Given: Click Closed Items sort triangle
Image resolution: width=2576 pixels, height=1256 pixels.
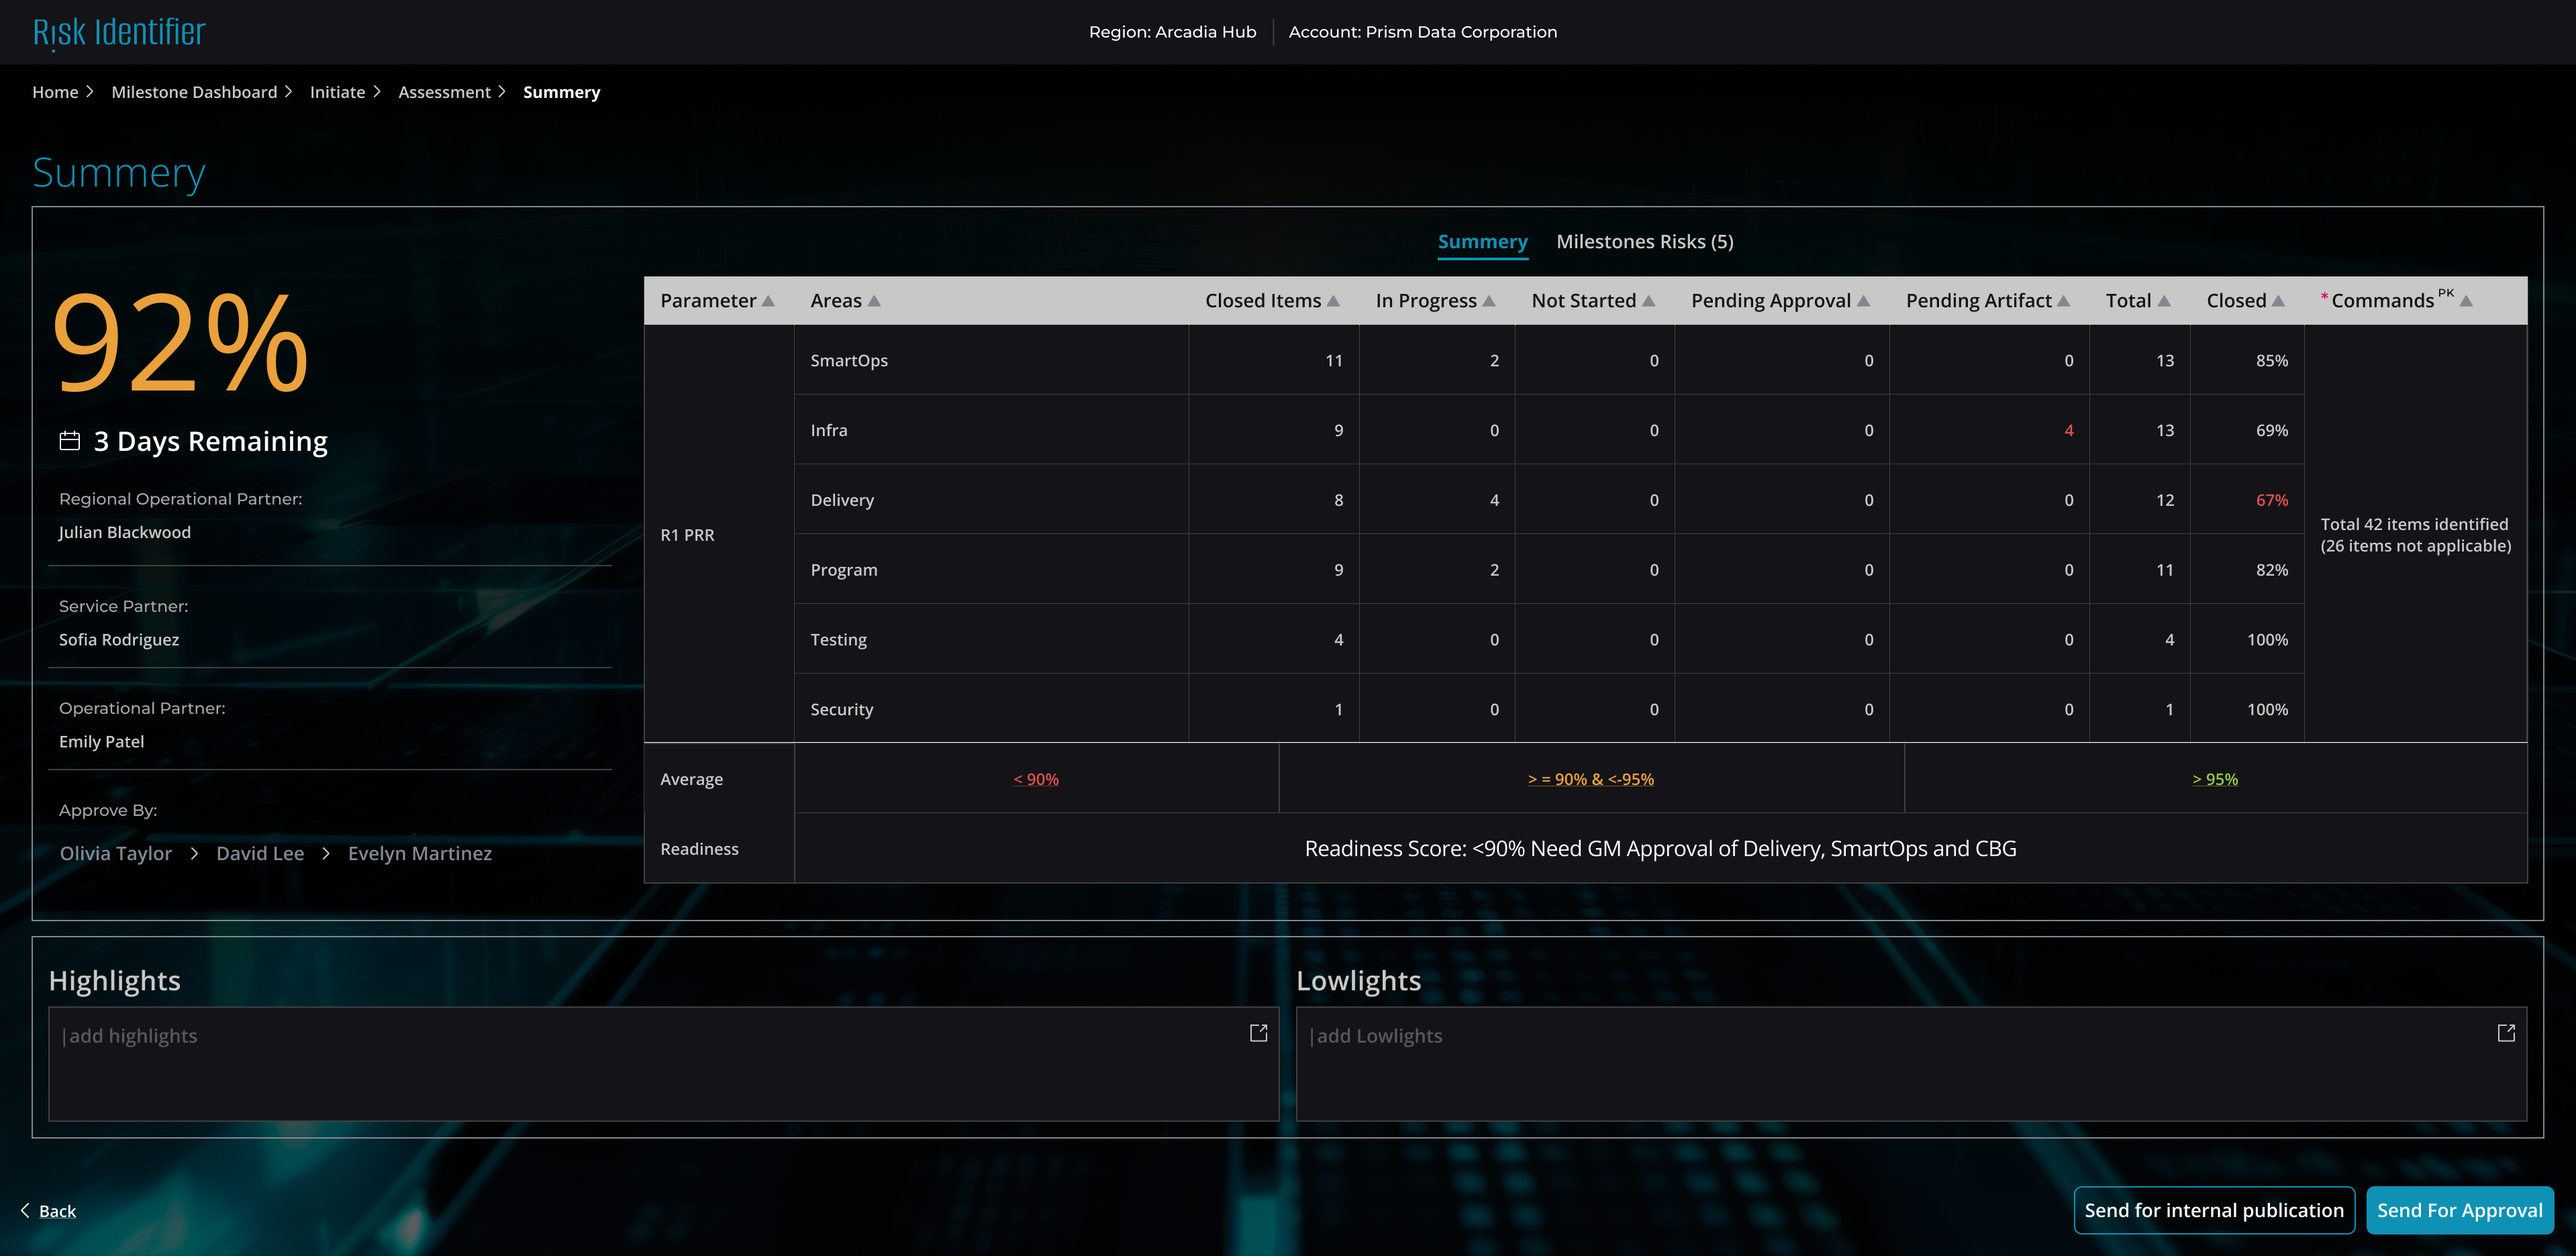Looking at the screenshot, I should pos(1333,301).
